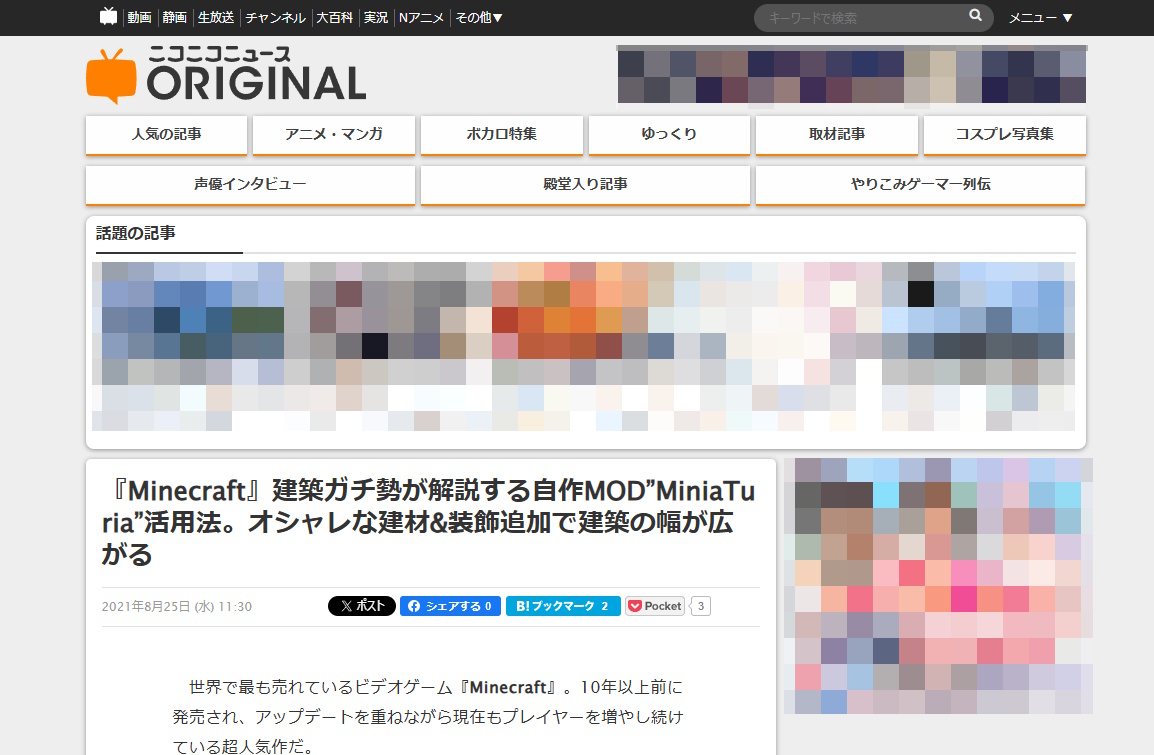This screenshot has height=755, width=1154.
Task: Select the コスプレ写真集 category
Action: [1005, 135]
